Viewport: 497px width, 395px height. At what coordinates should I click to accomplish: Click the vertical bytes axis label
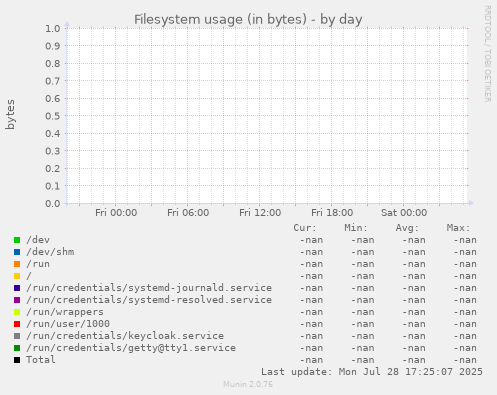point(10,114)
